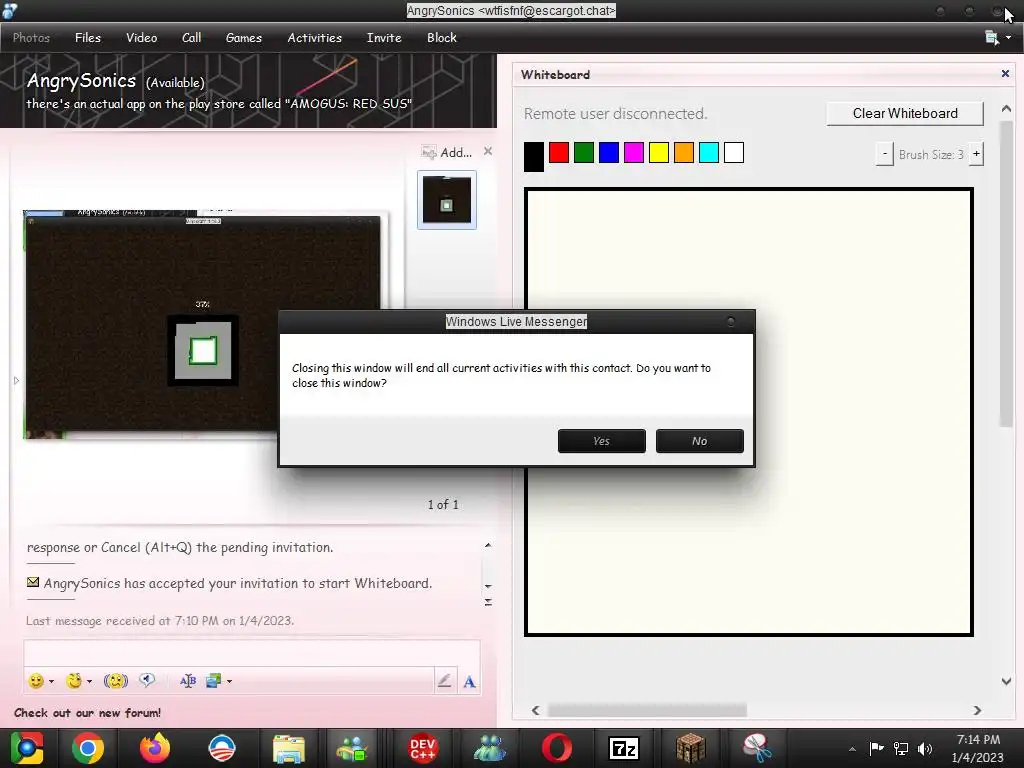Open the Files menu
The image size is (1024, 768).
[88, 38]
